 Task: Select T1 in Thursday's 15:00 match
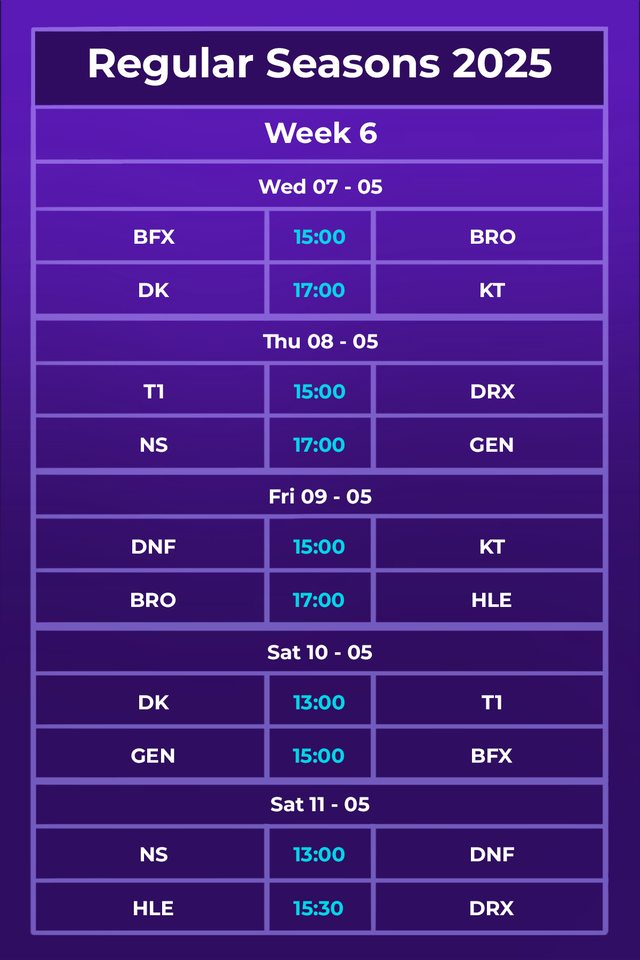coord(153,392)
